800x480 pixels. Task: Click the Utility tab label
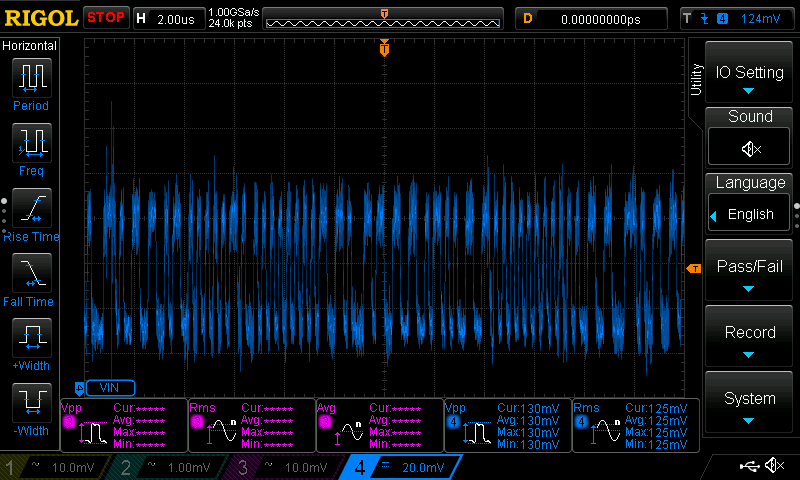696,80
